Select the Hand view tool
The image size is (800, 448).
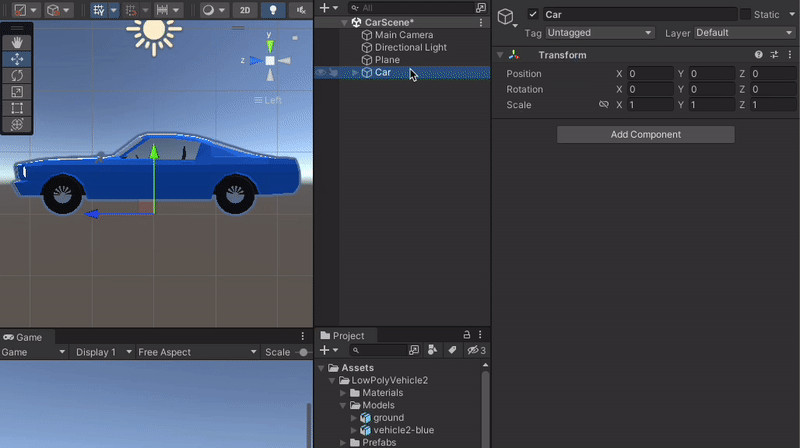[17, 43]
